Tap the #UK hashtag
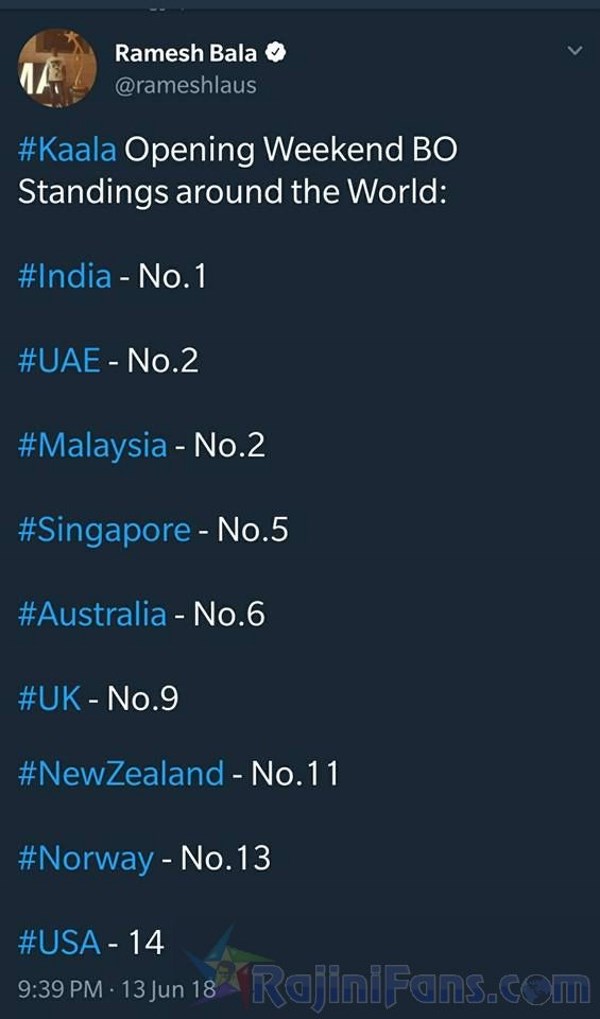Viewport: 600px width, 1019px height. pos(49,698)
